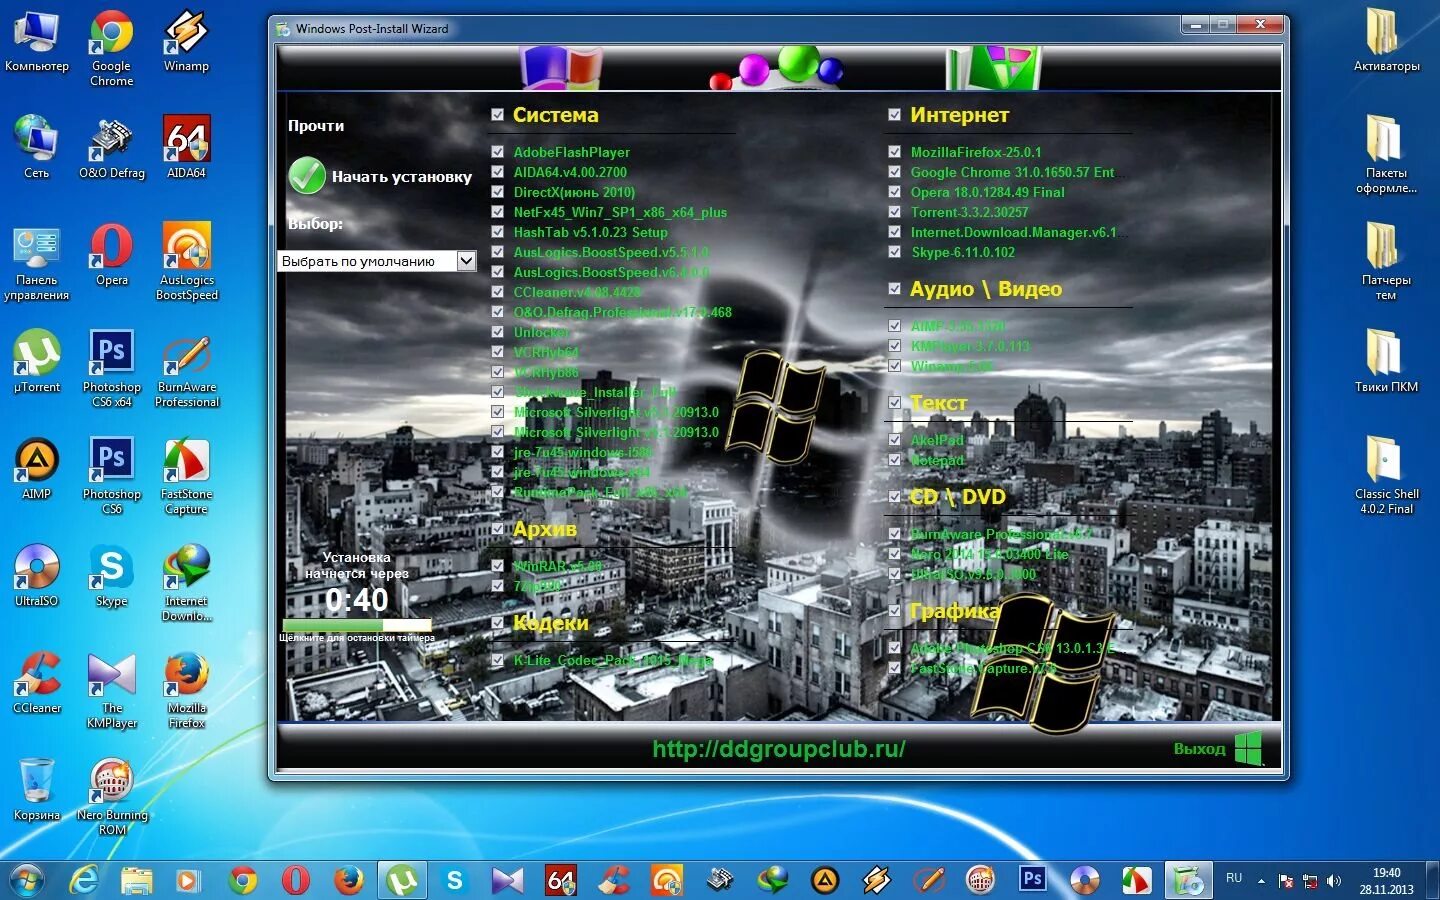
Task: Click the CCleaner.v4.08.4428 entry text
Action: point(577,292)
